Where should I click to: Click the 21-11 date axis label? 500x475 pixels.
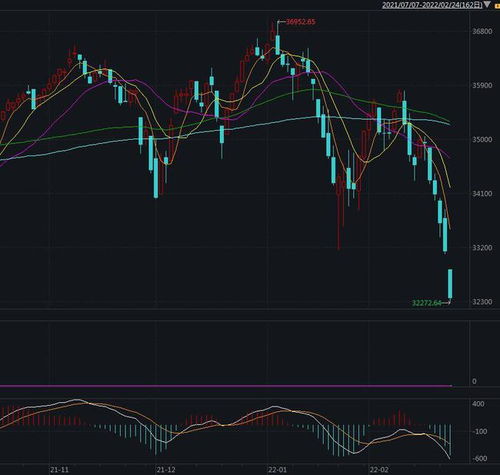(x=59, y=470)
